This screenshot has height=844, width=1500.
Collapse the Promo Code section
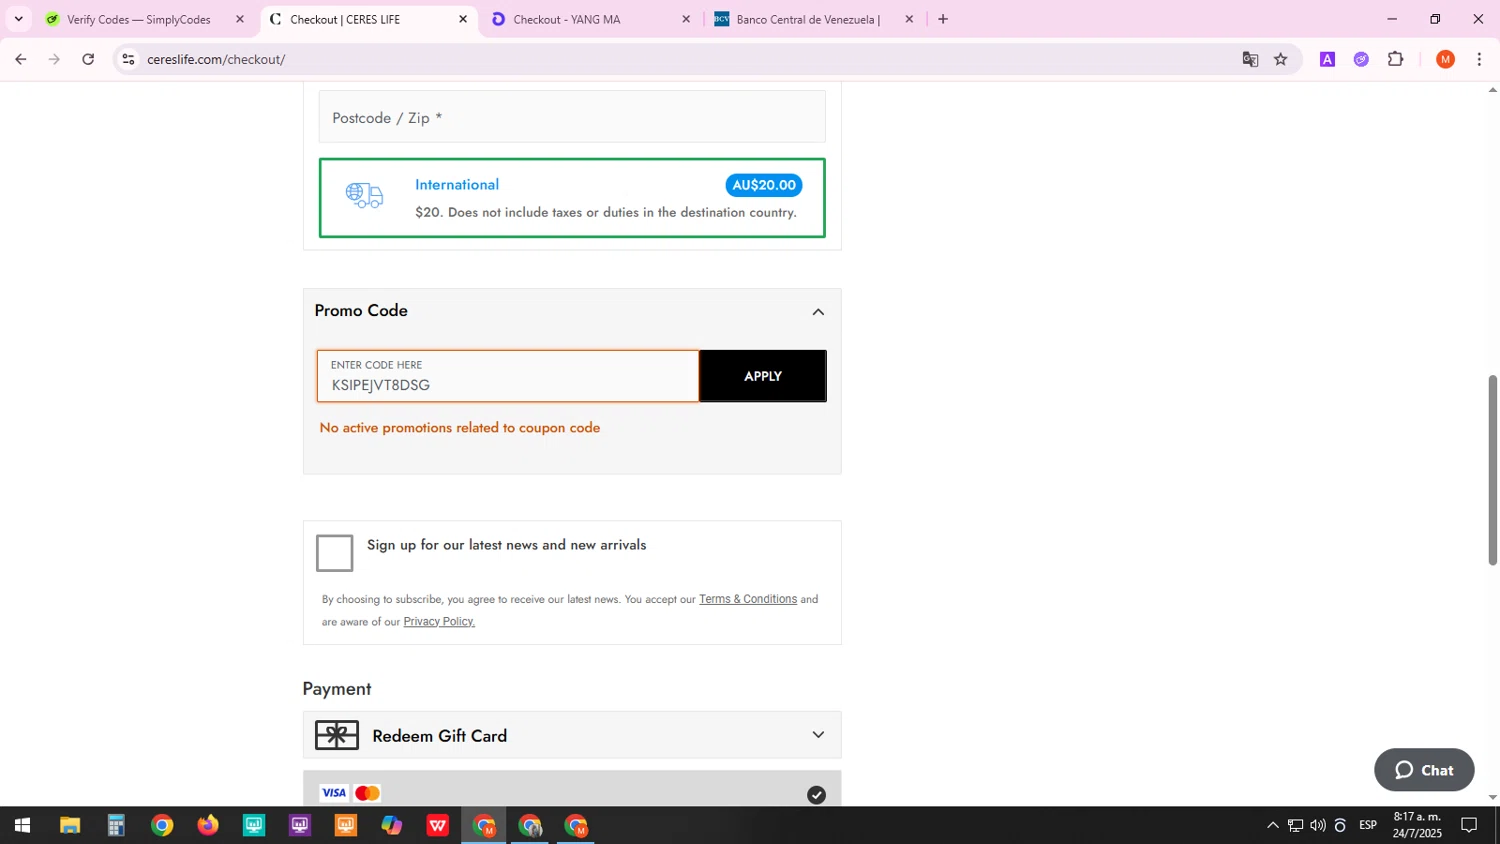(818, 312)
